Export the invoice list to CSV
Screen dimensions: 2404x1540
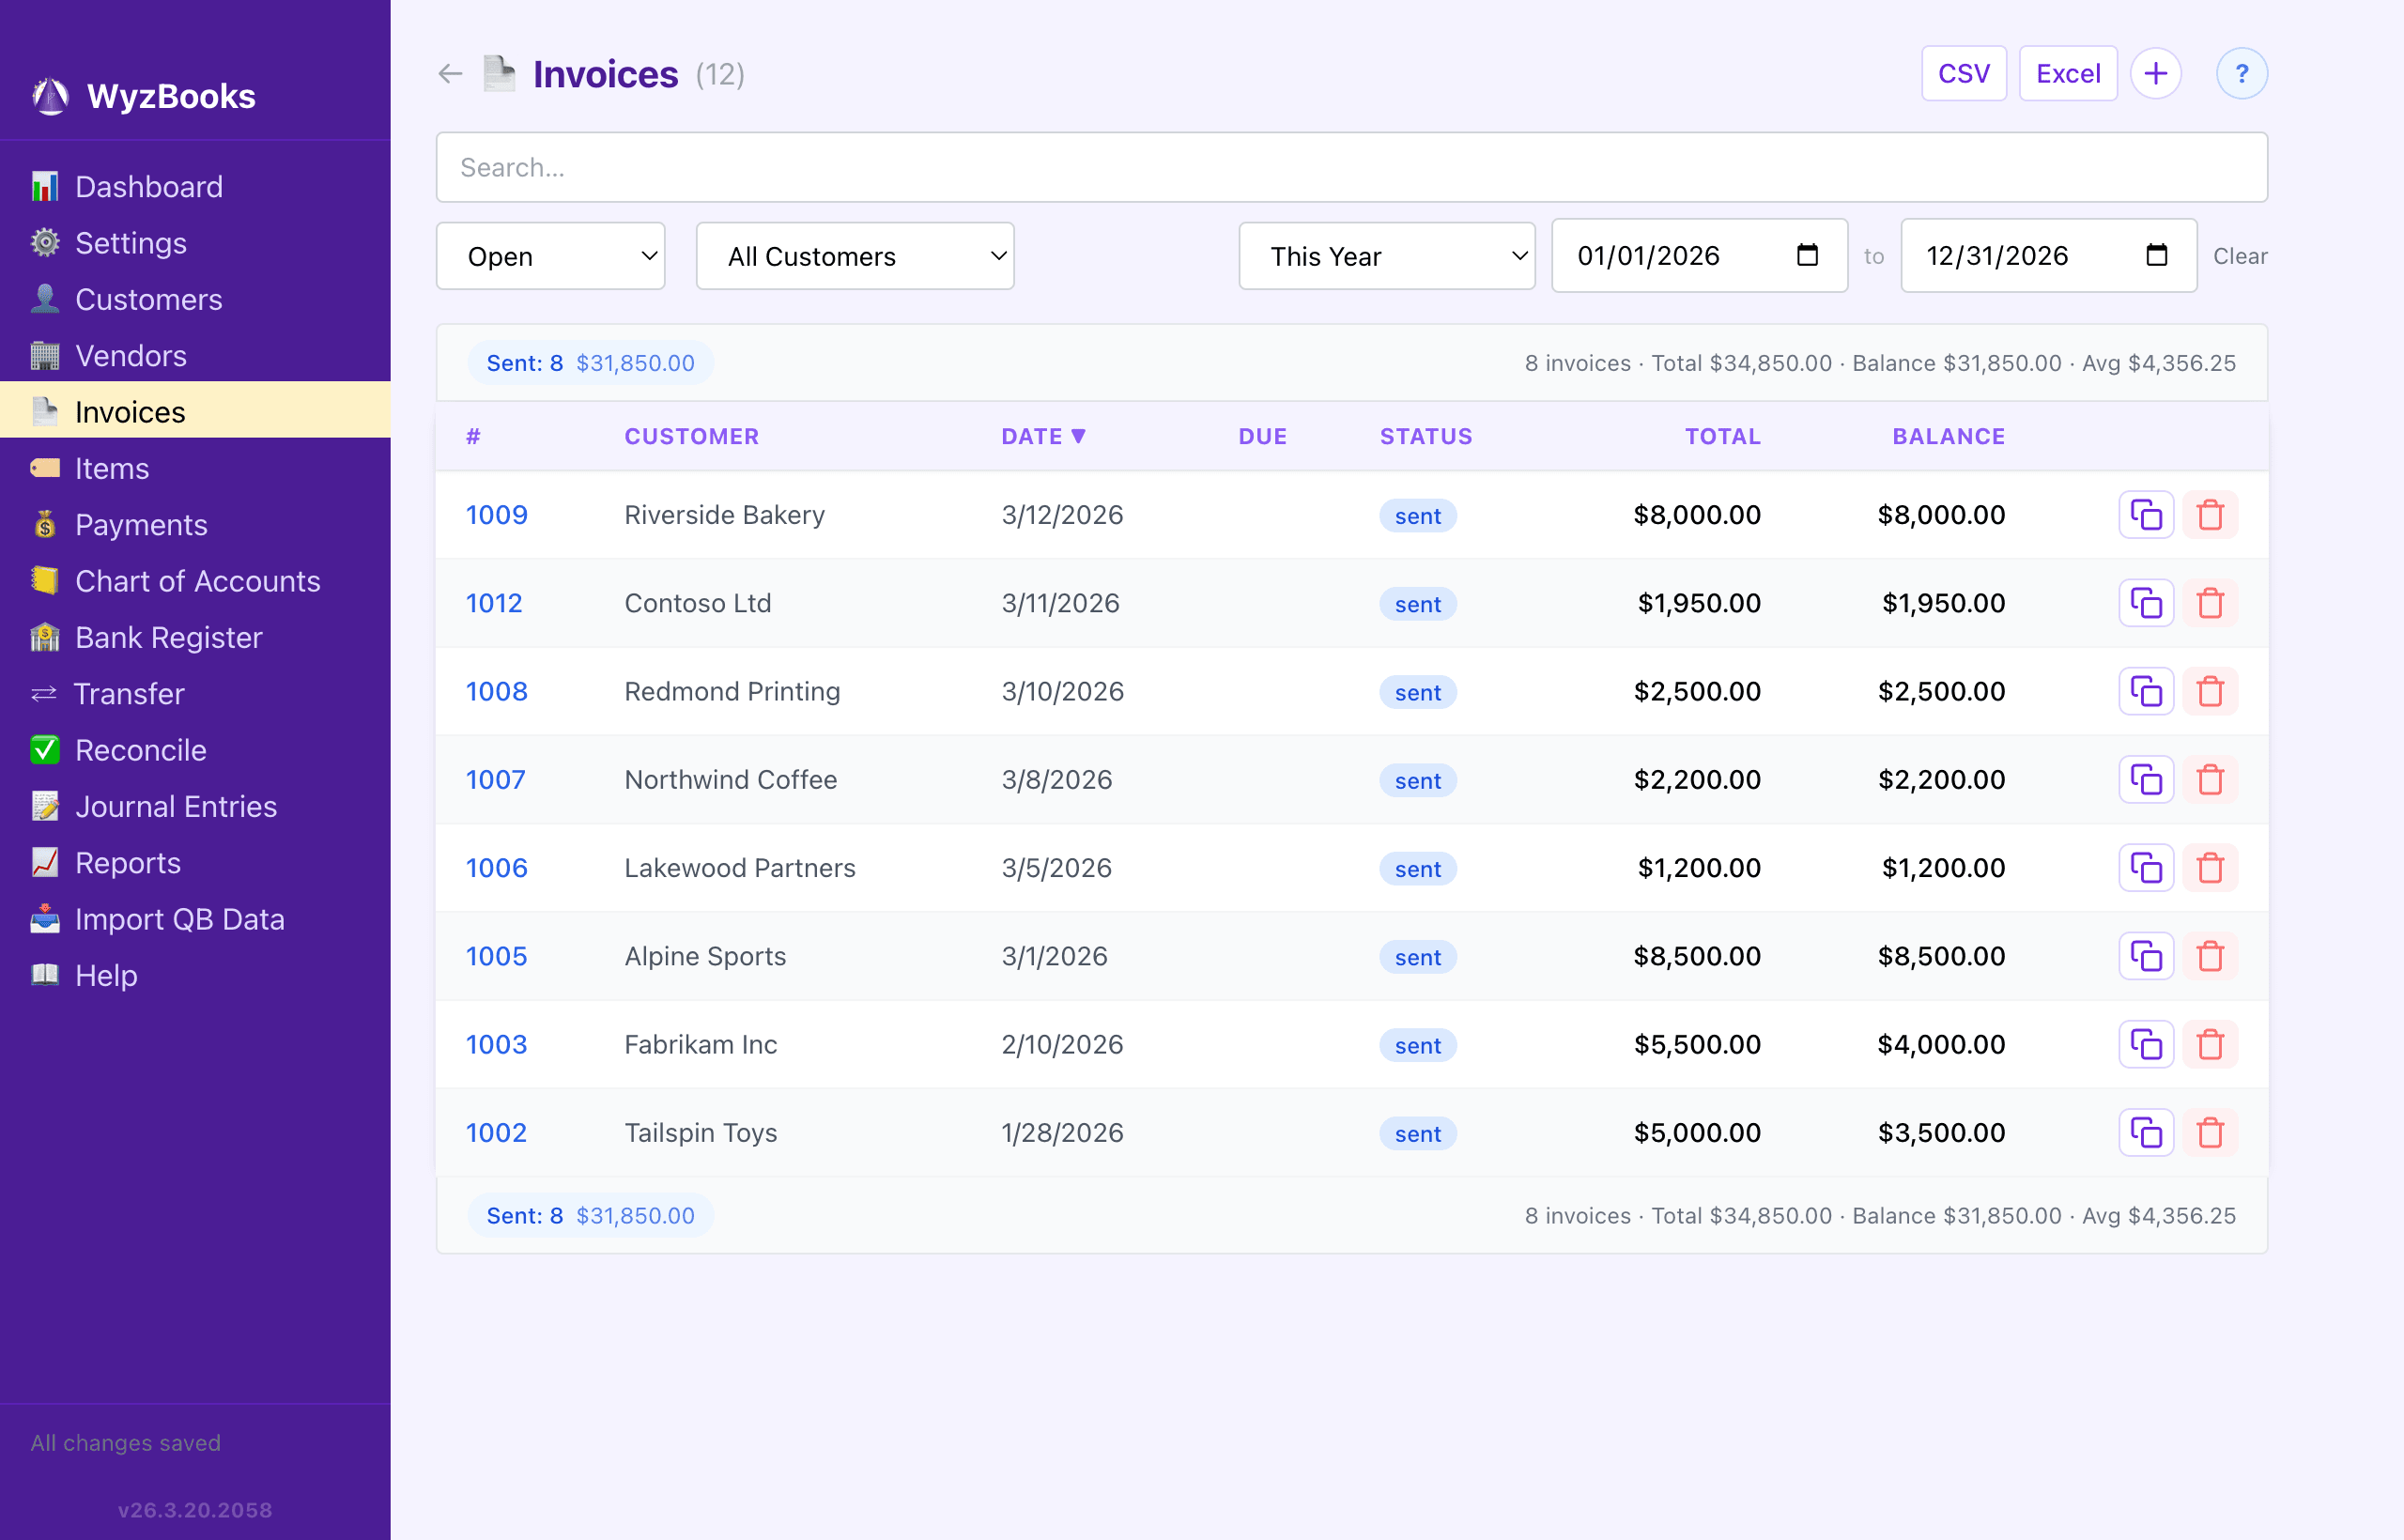coord(1963,72)
